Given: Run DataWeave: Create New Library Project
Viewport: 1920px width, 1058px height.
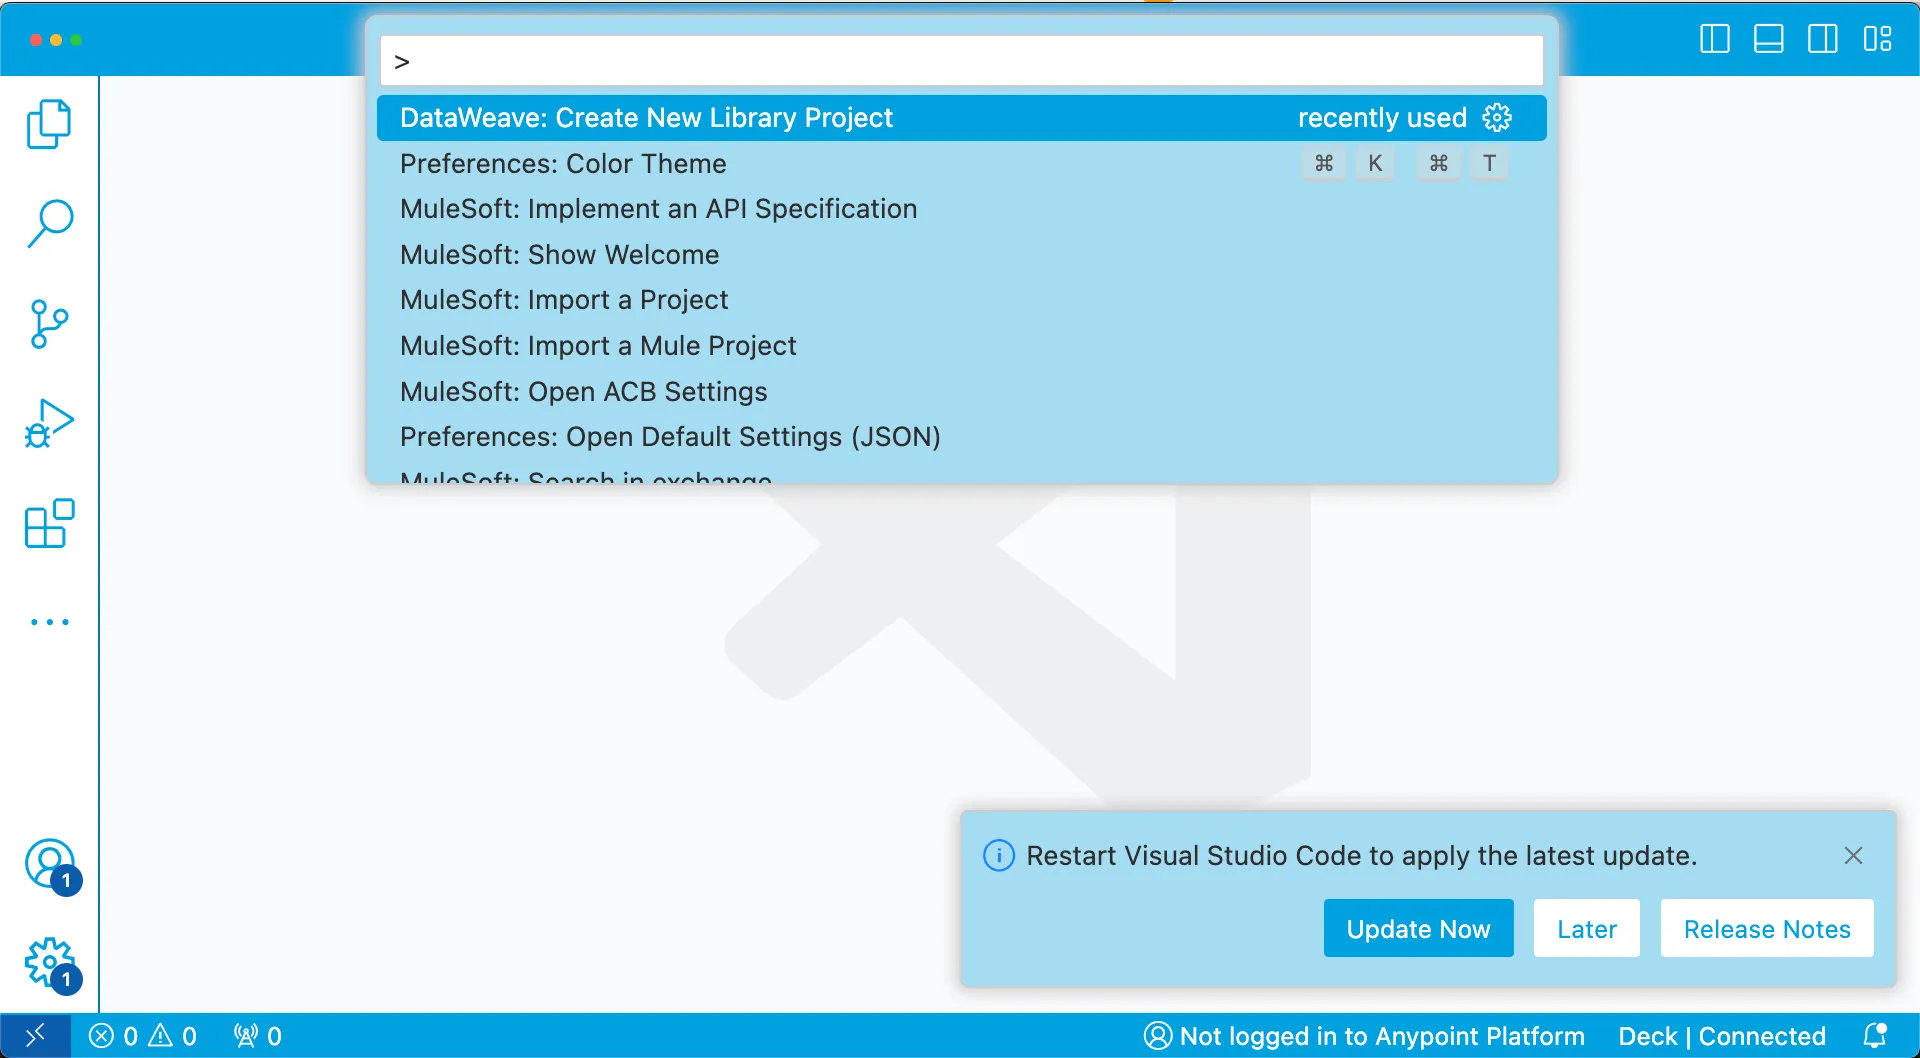Looking at the screenshot, I should click(962, 118).
